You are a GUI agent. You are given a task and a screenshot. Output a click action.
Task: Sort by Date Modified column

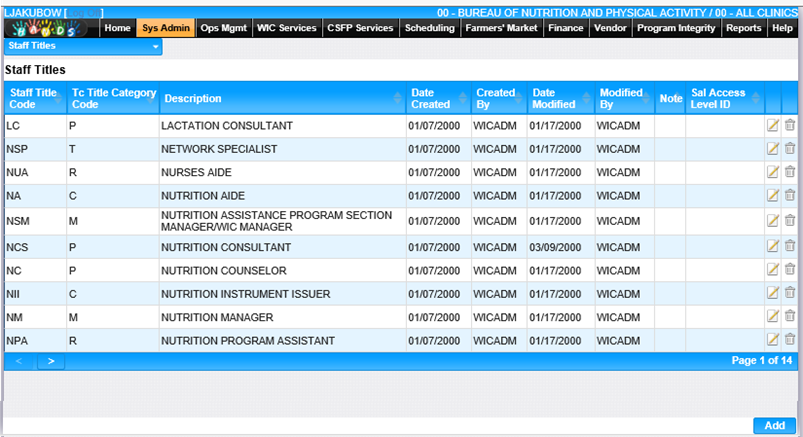[x=561, y=98]
